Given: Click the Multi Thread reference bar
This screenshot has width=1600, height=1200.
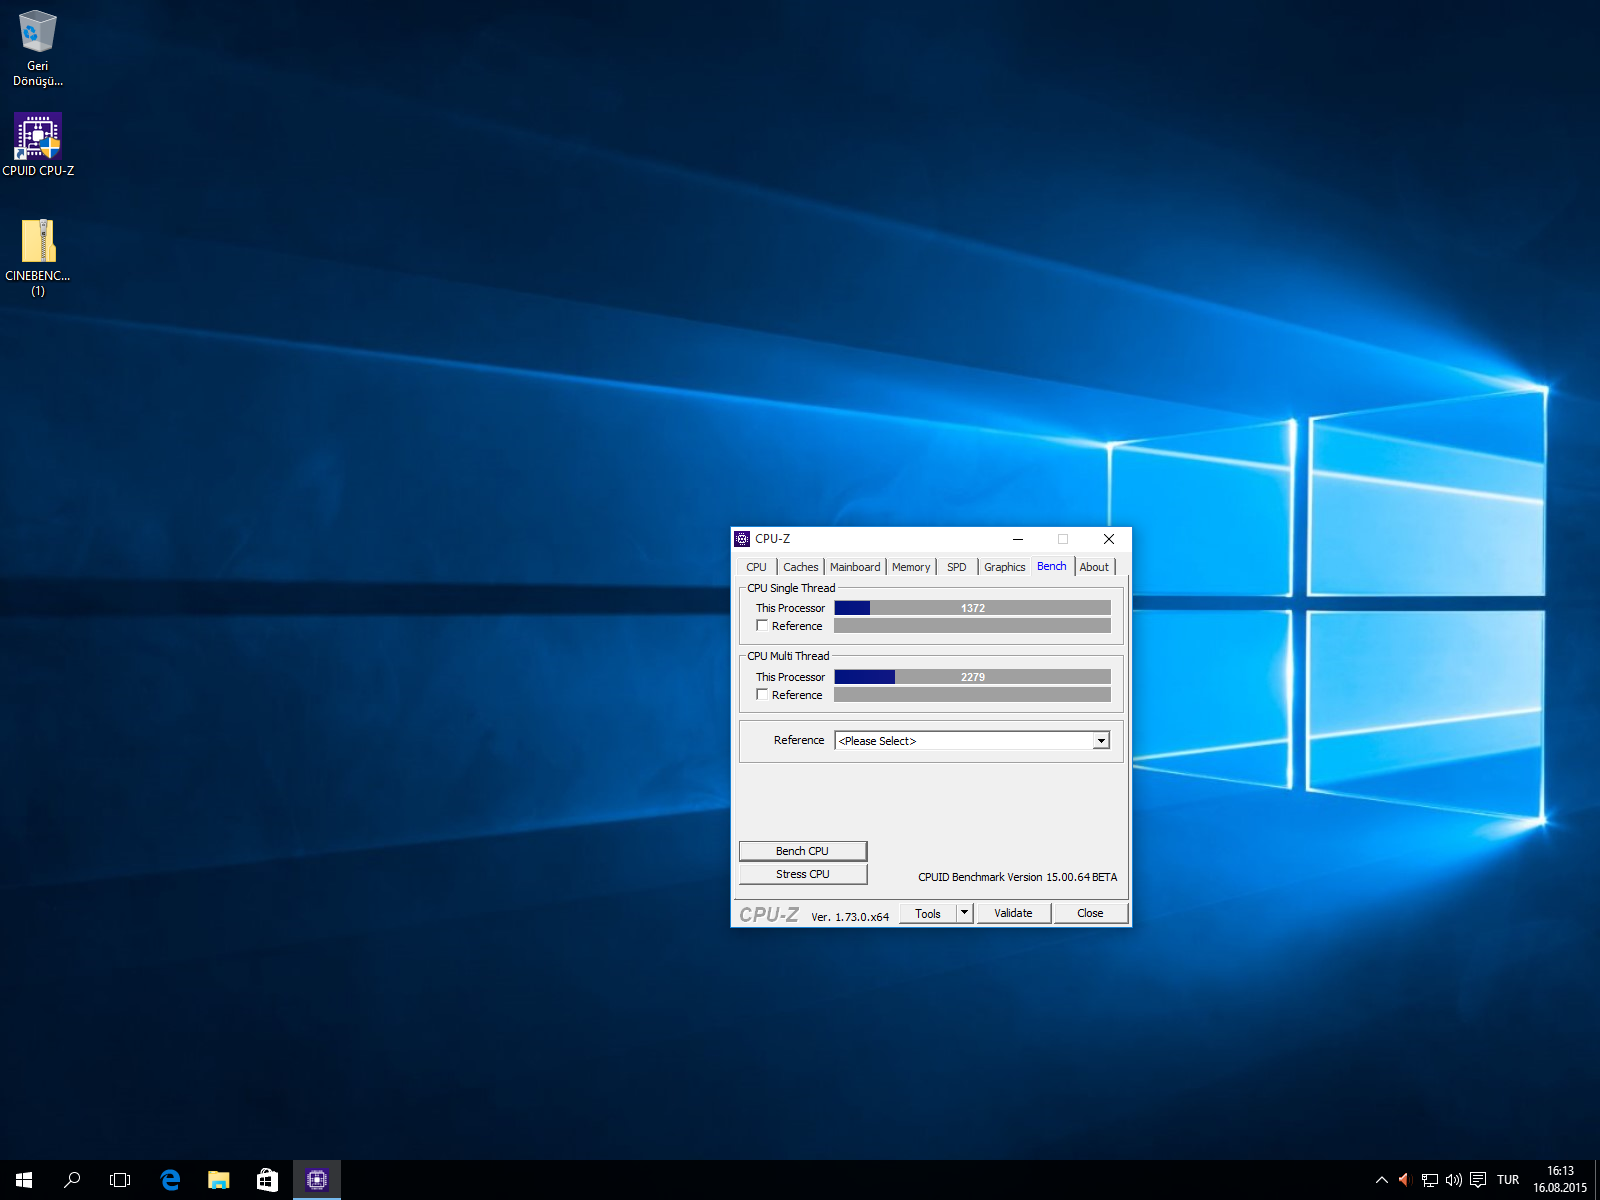Looking at the screenshot, I should pos(973,695).
